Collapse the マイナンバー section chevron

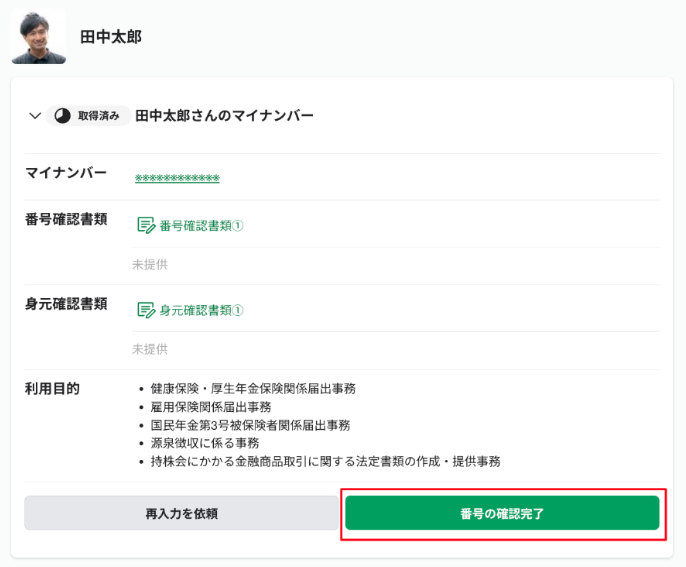35,116
